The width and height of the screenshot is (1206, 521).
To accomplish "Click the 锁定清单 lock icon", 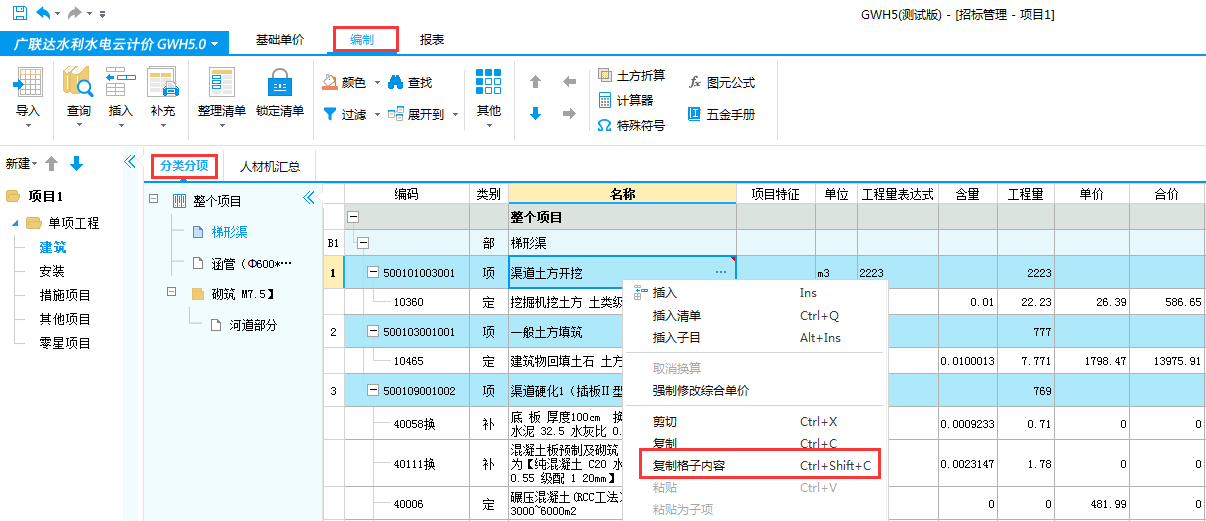I will pyautogui.click(x=280, y=83).
